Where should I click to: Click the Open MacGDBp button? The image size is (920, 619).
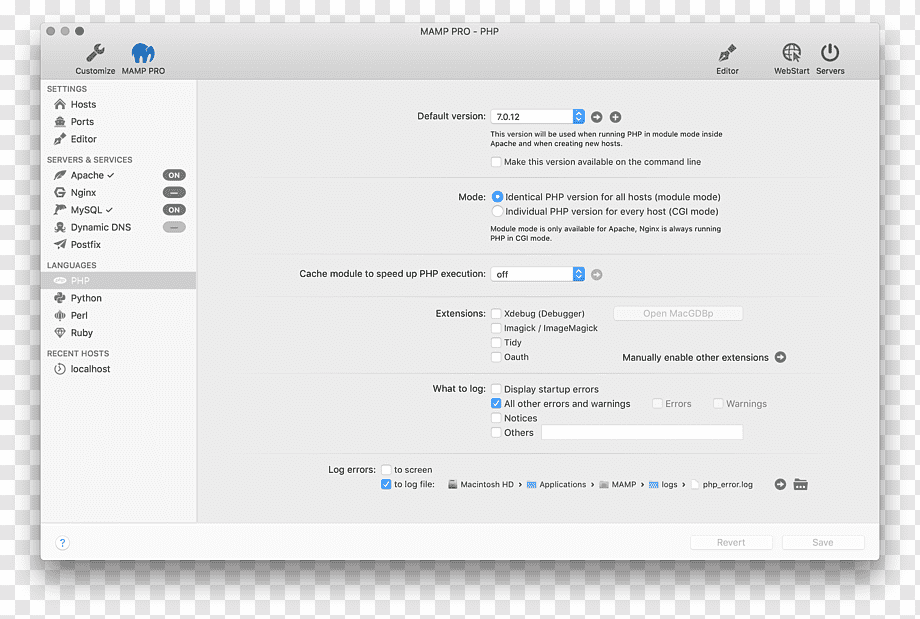(x=678, y=313)
